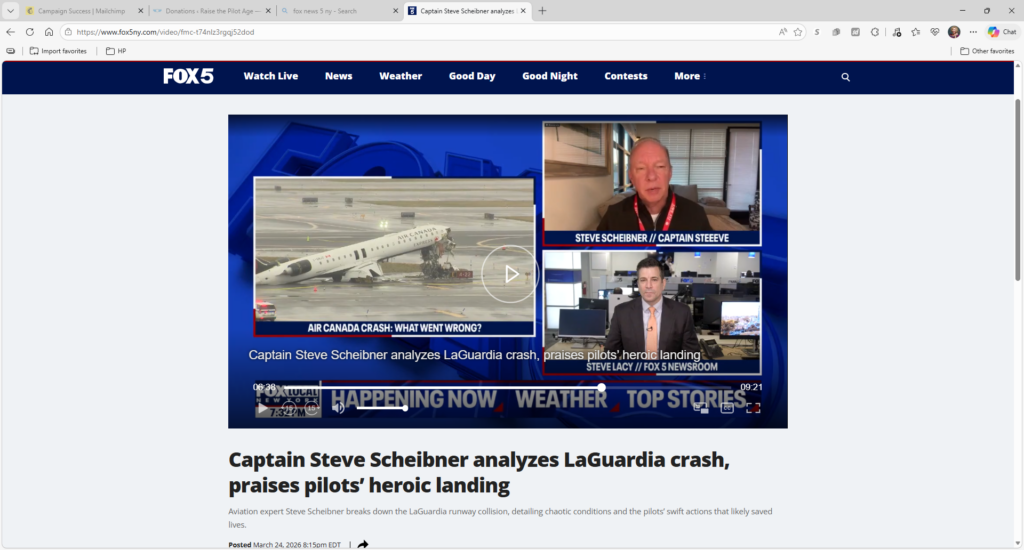Enable picture-in-picture for the video
1024x550 pixels.
pyautogui.click(x=701, y=408)
